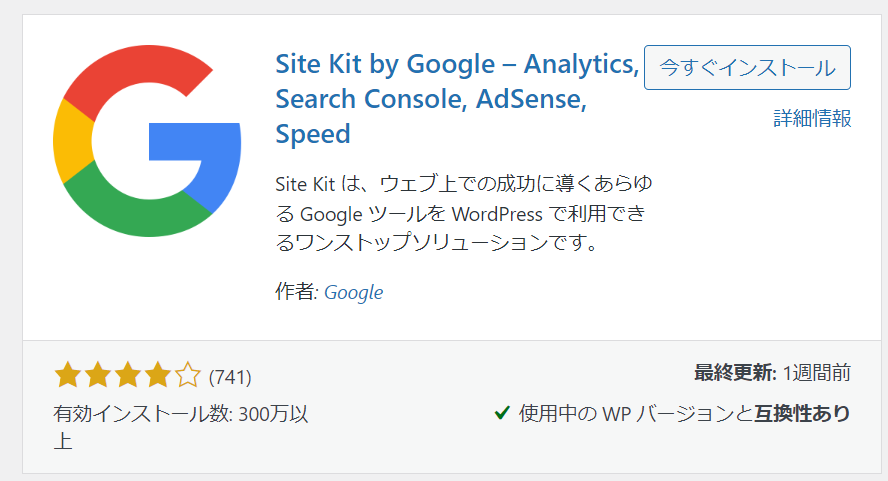Click the Site Kit description paragraph
The height and width of the screenshot is (481, 888).
[462, 213]
